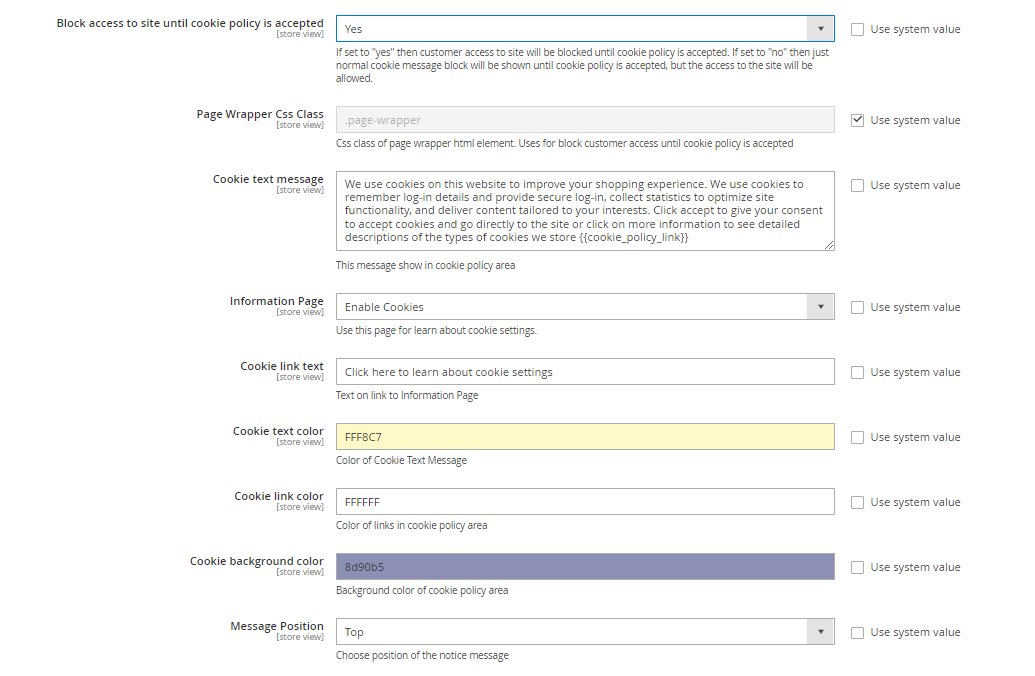Click the Use system value label for Message Position

coord(915,632)
